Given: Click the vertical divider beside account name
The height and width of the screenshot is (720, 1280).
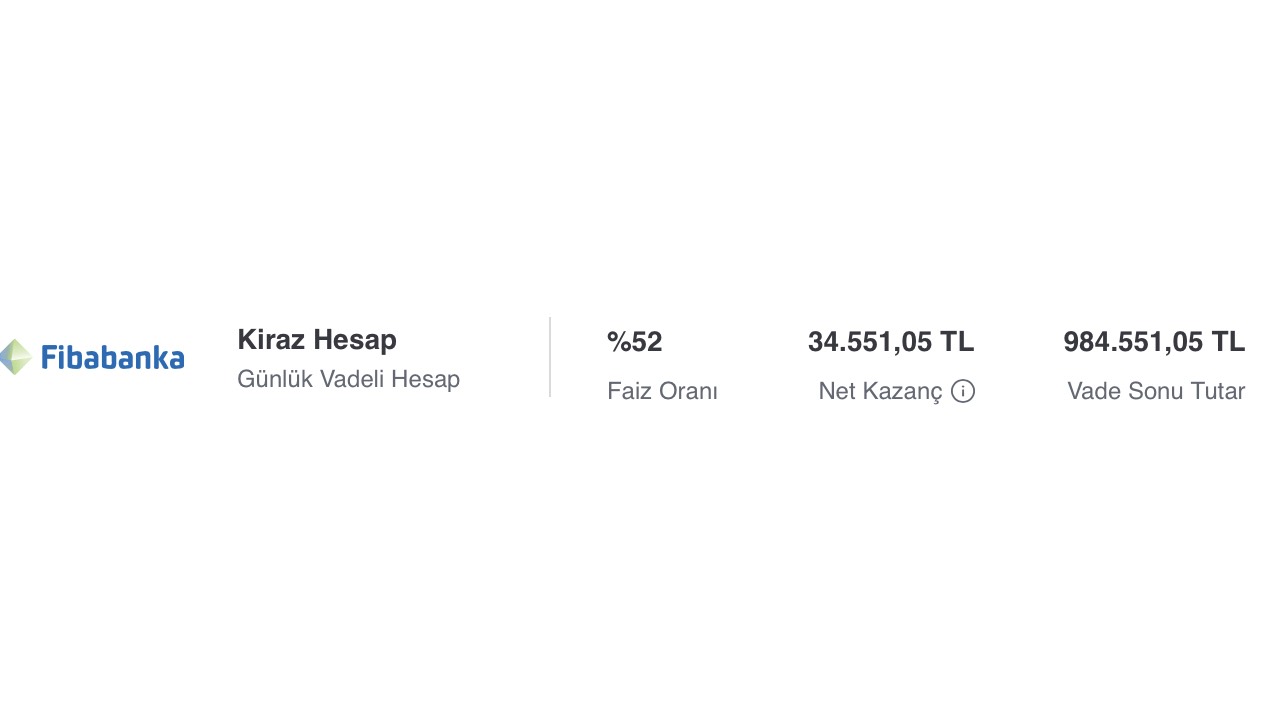Looking at the screenshot, I should [x=550, y=357].
